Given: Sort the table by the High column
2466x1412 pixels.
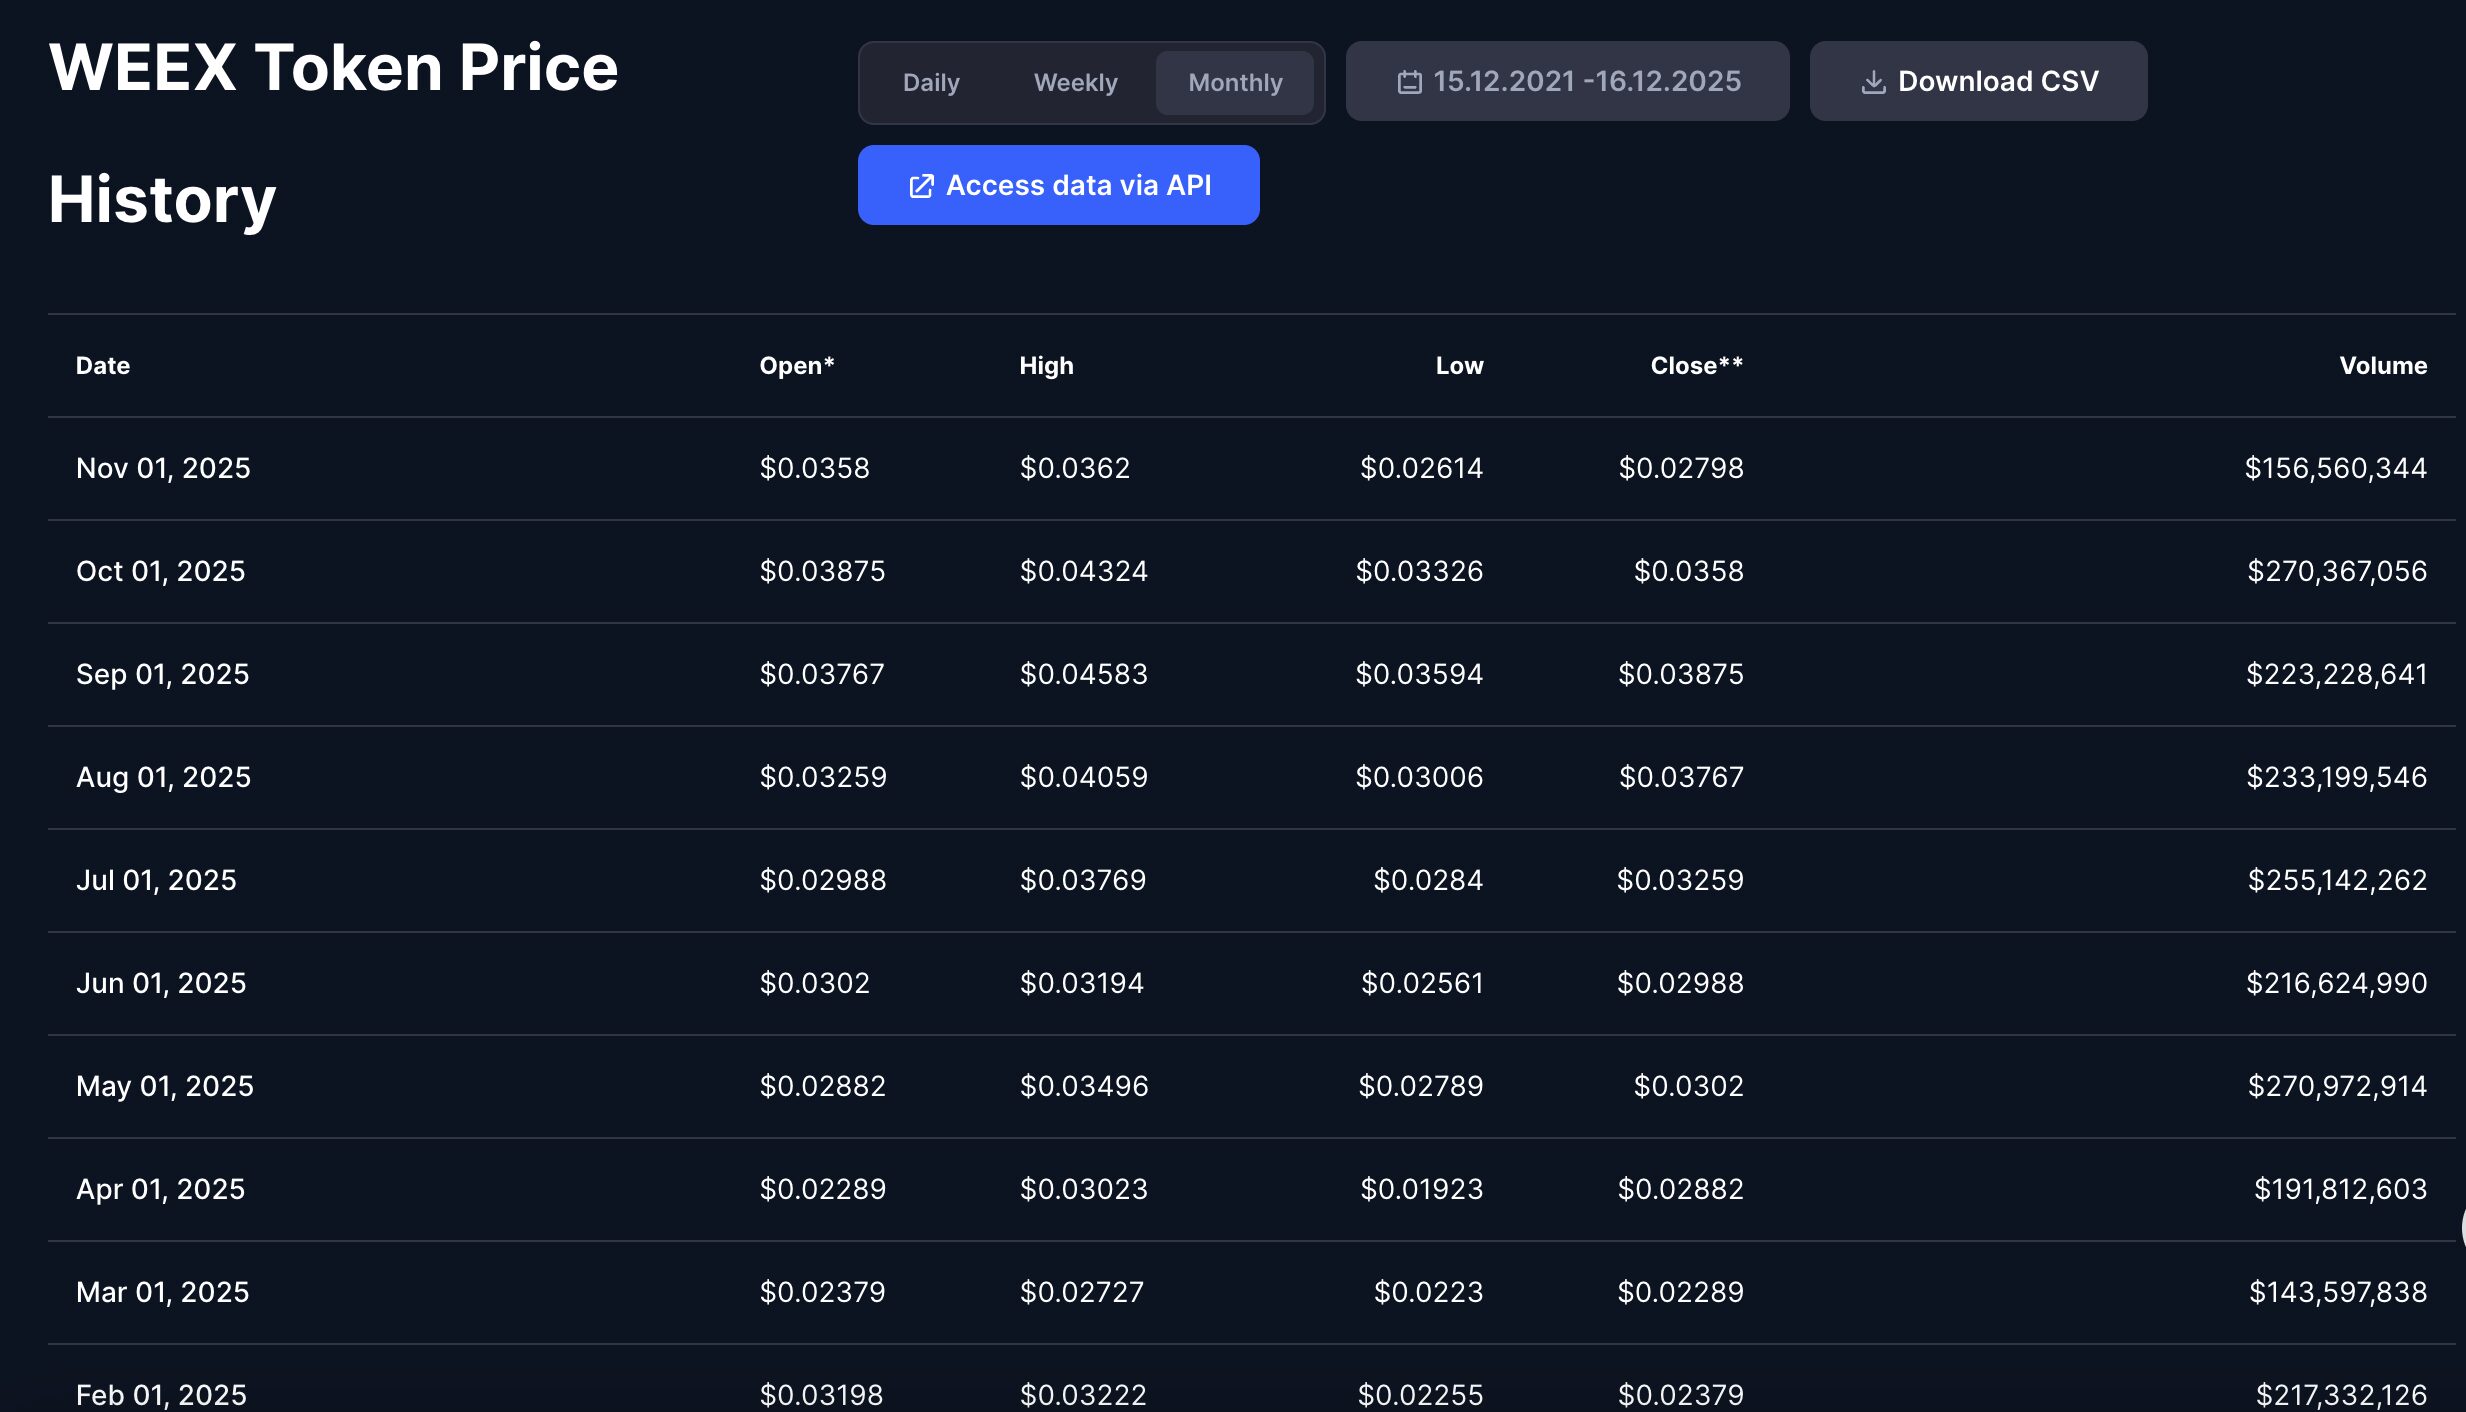Looking at the screenshot, I should 1045,365.
